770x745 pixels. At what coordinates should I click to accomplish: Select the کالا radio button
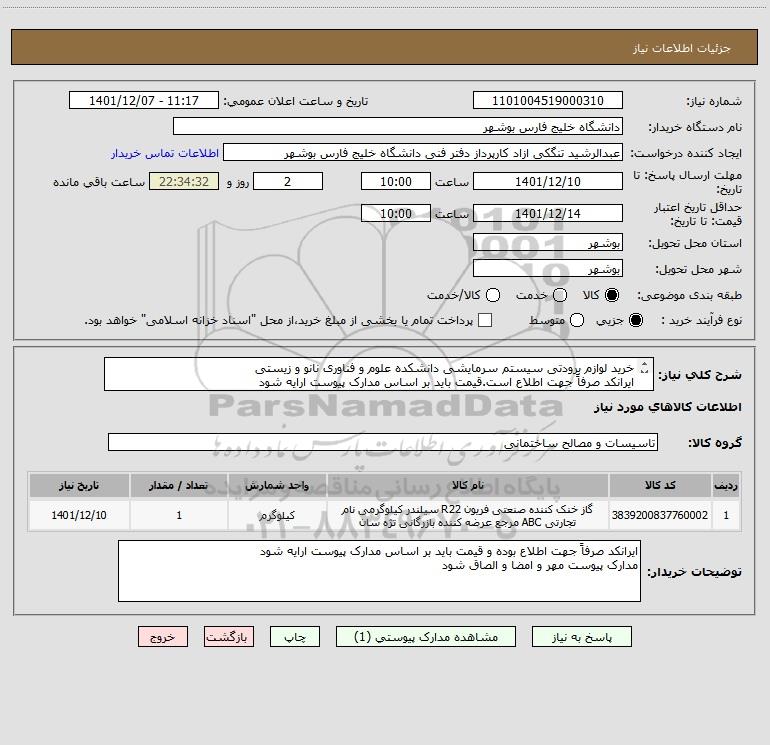[612, 295]
